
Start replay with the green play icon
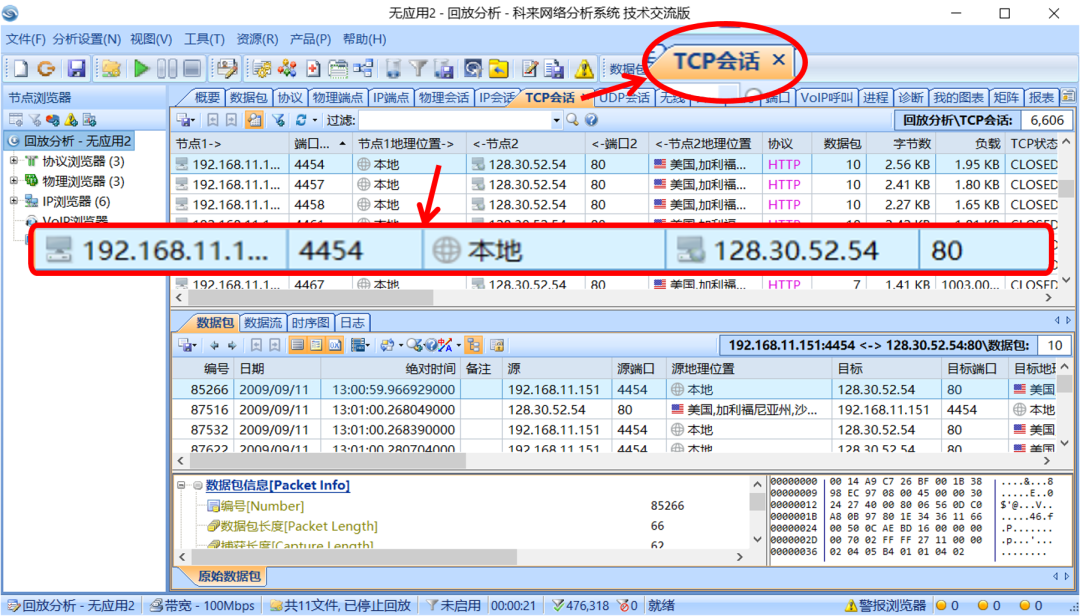coord(142,68)
